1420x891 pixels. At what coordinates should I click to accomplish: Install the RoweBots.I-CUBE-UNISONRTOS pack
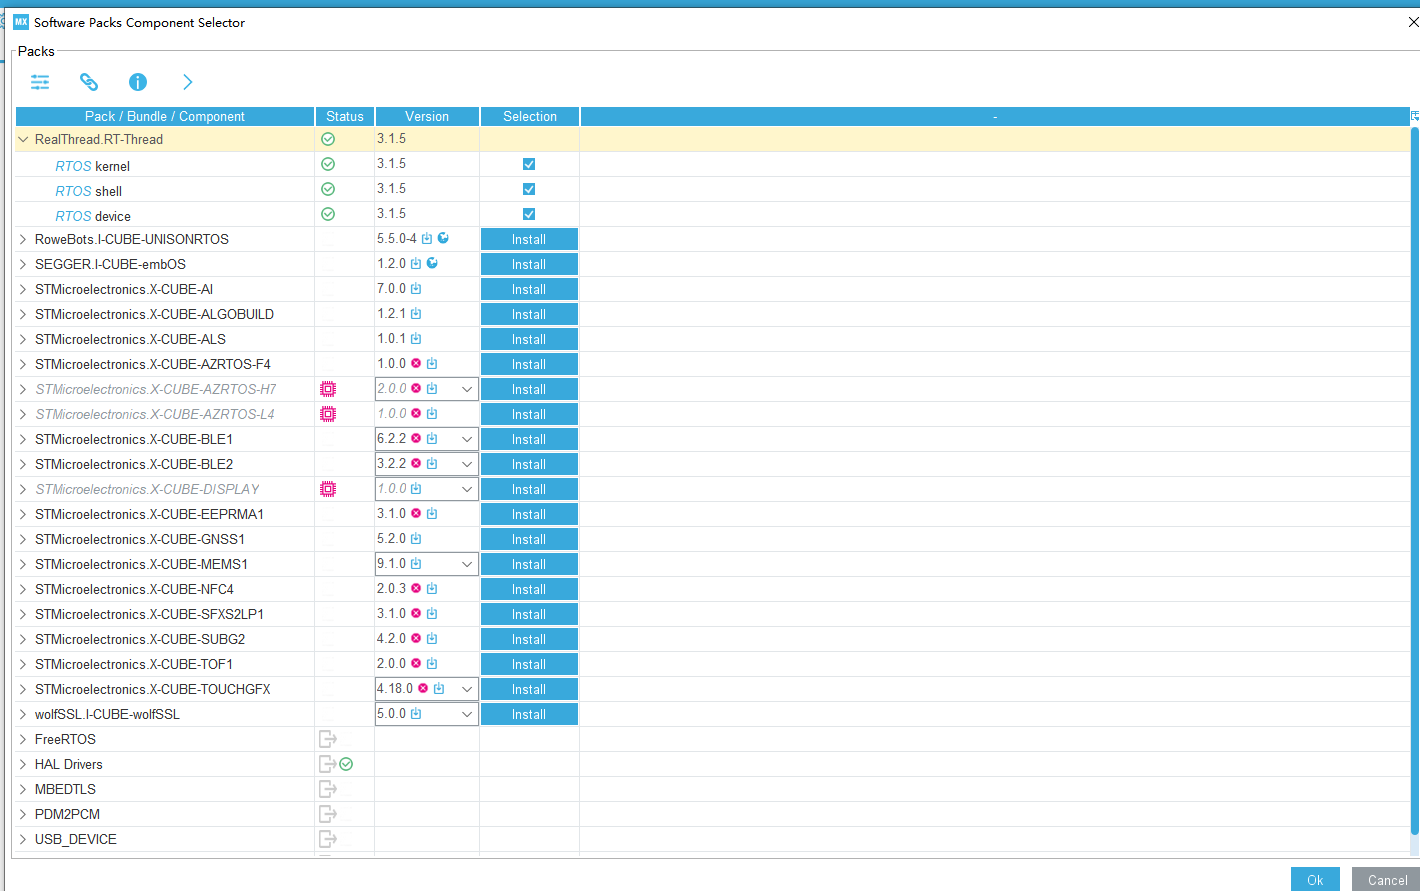529,239
